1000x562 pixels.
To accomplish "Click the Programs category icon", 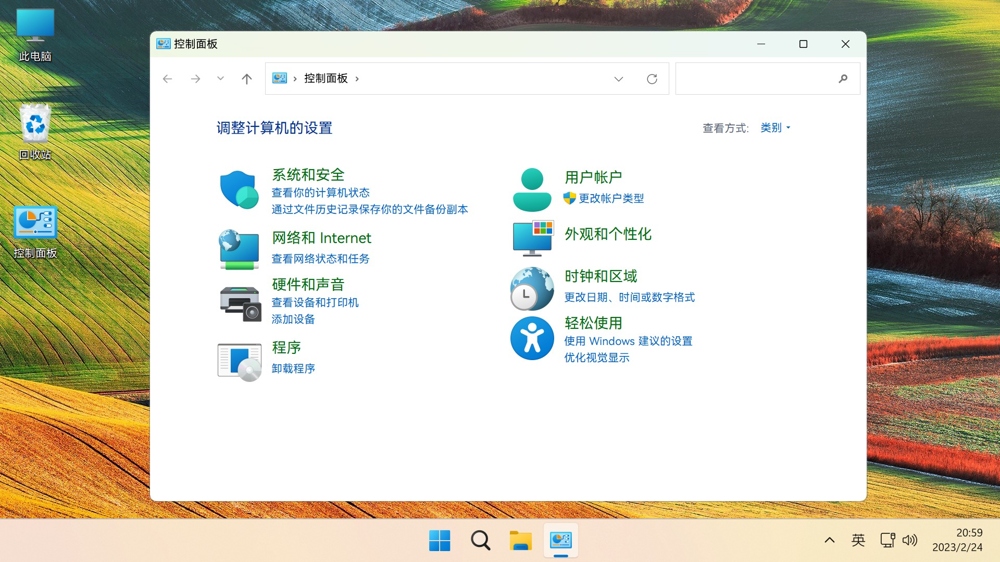I will [x=239, y=361].
